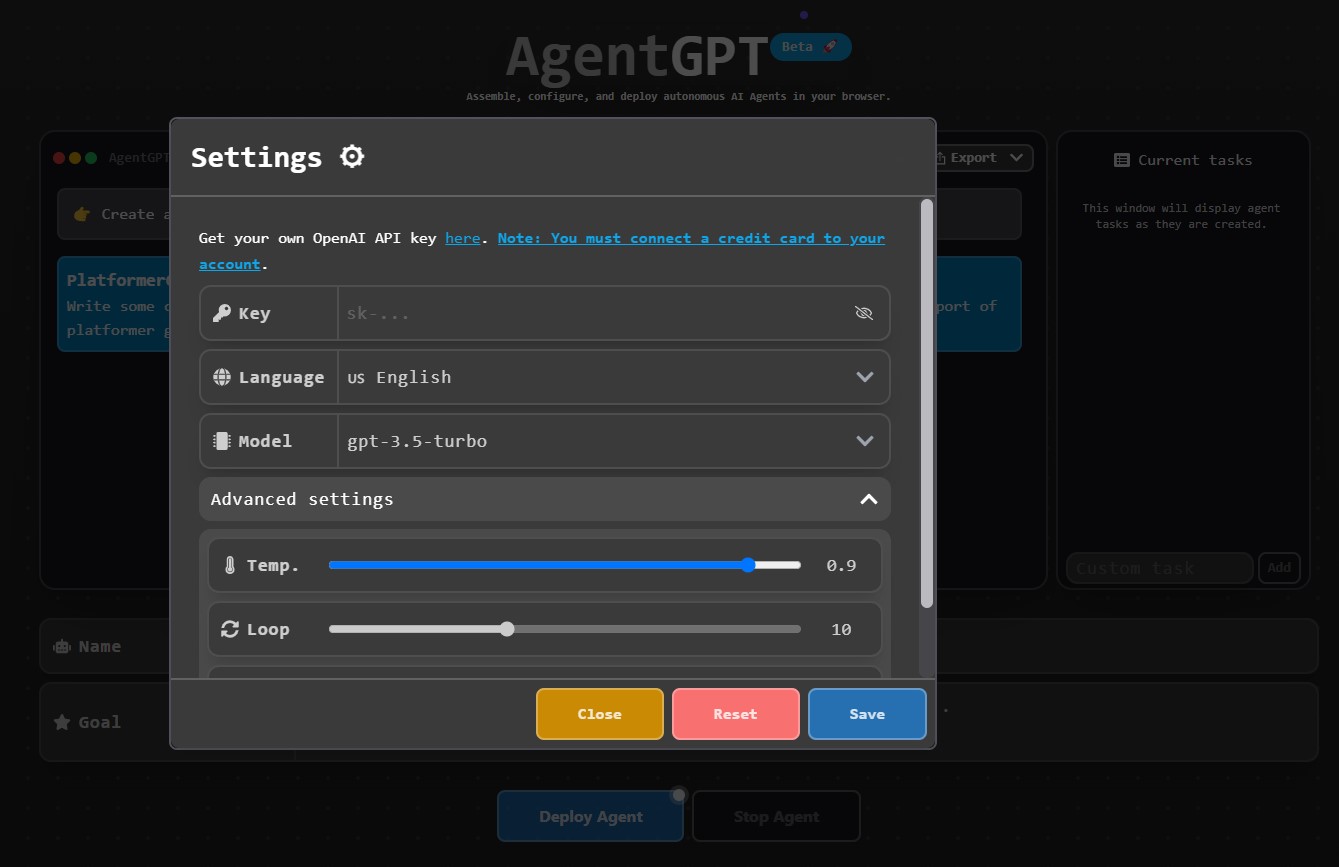This screenshot has height=867, width=1339.
Task: Click the Custom task input field
Action: [x=1160, y=568]
